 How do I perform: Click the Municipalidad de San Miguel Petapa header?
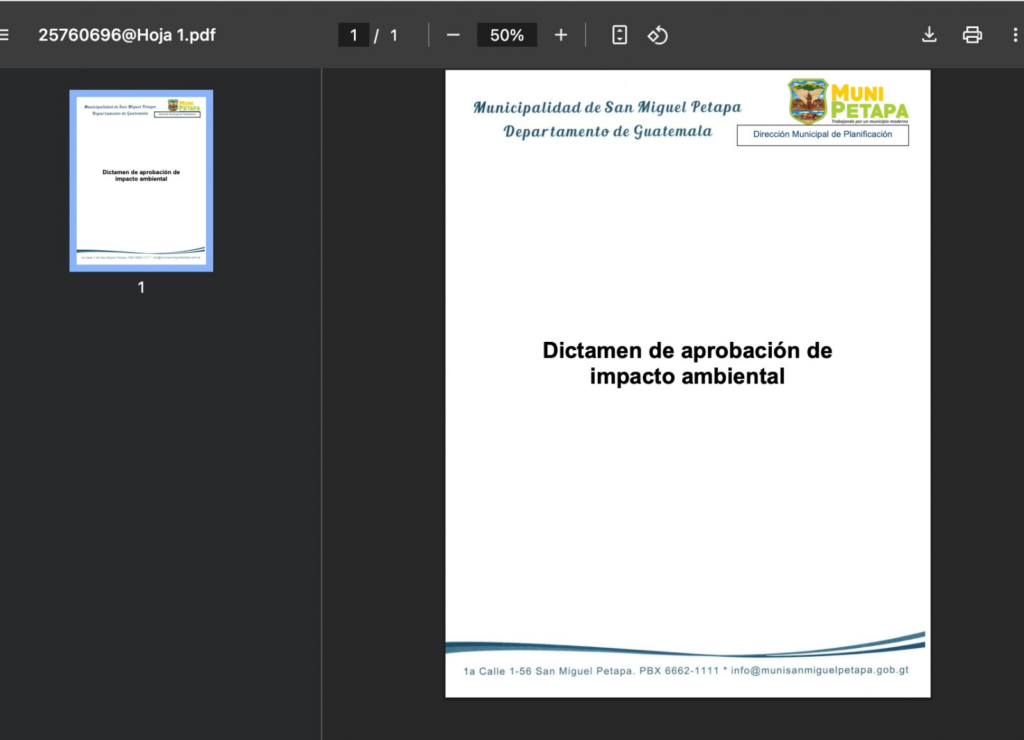[607, 107]
